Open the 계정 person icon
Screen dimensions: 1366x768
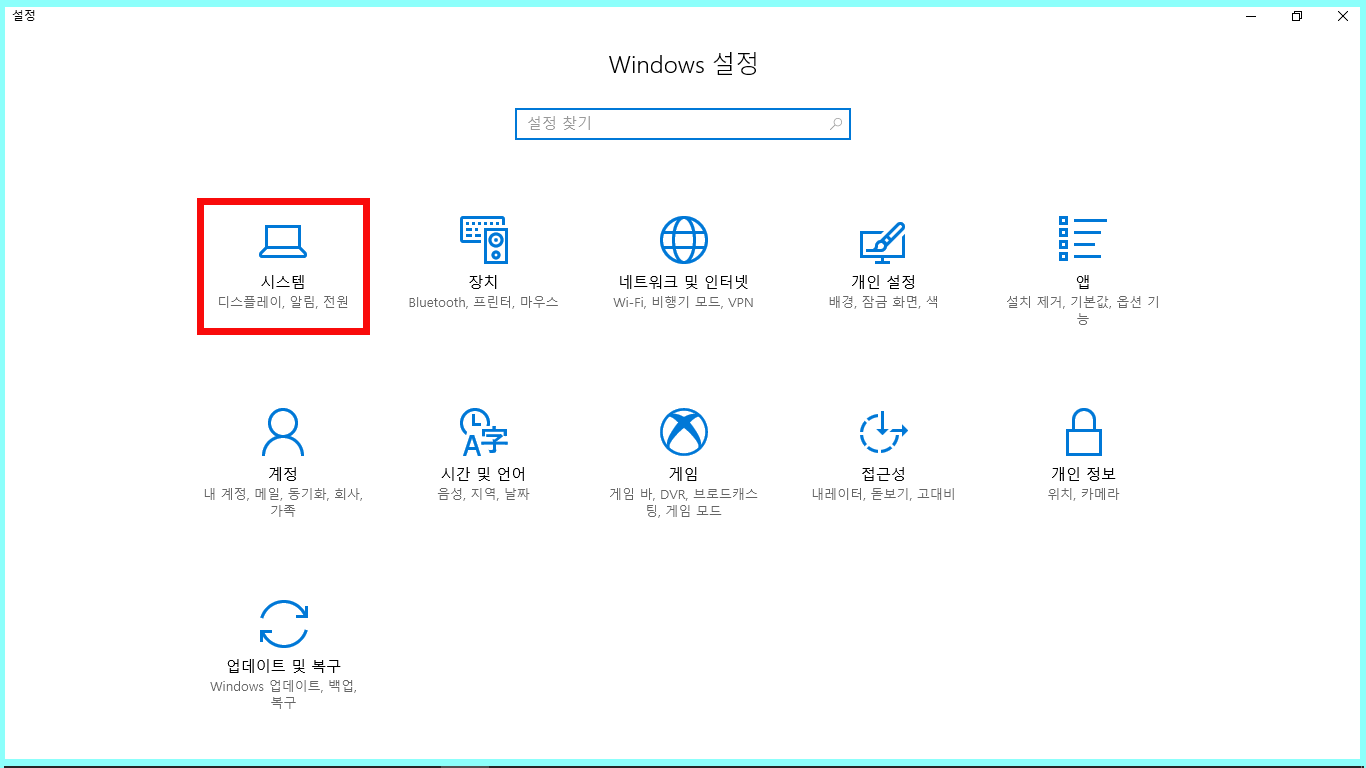tap(283, 432)
